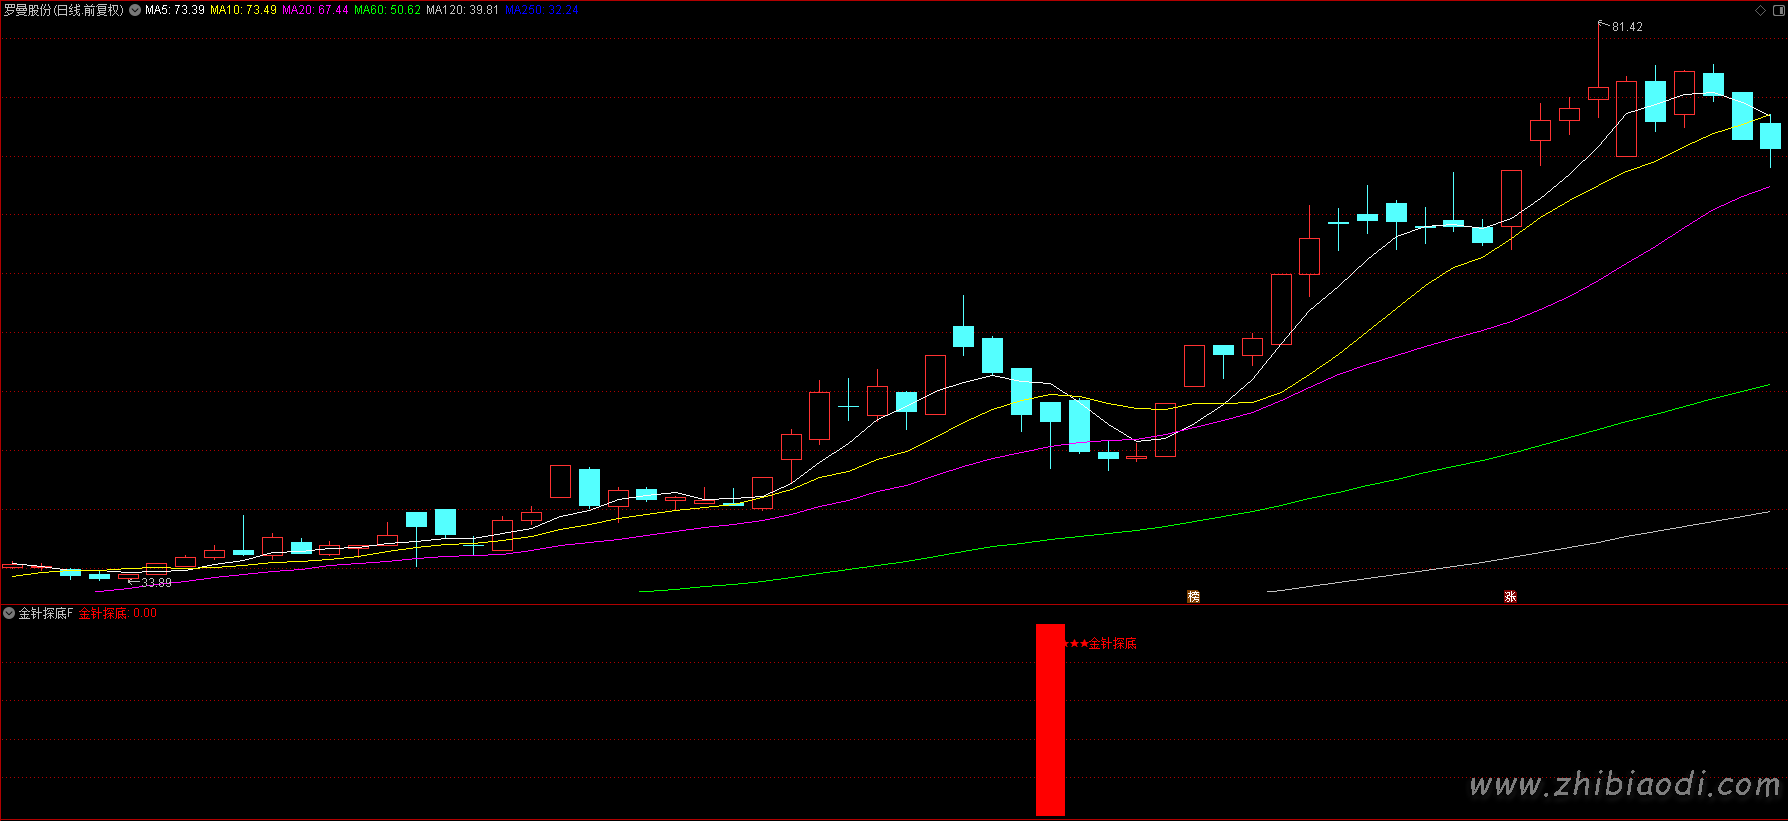Viewport: 1788px width, 821px height.
Task: Select the MA120 label in header
Action: pyautogui.click(x=462, y=10)
